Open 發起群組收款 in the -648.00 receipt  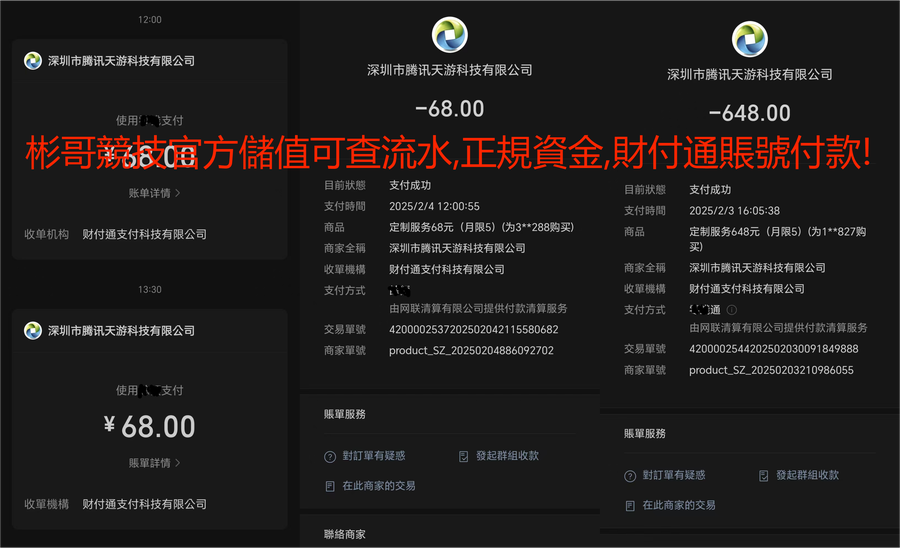[x=806, y=476]
